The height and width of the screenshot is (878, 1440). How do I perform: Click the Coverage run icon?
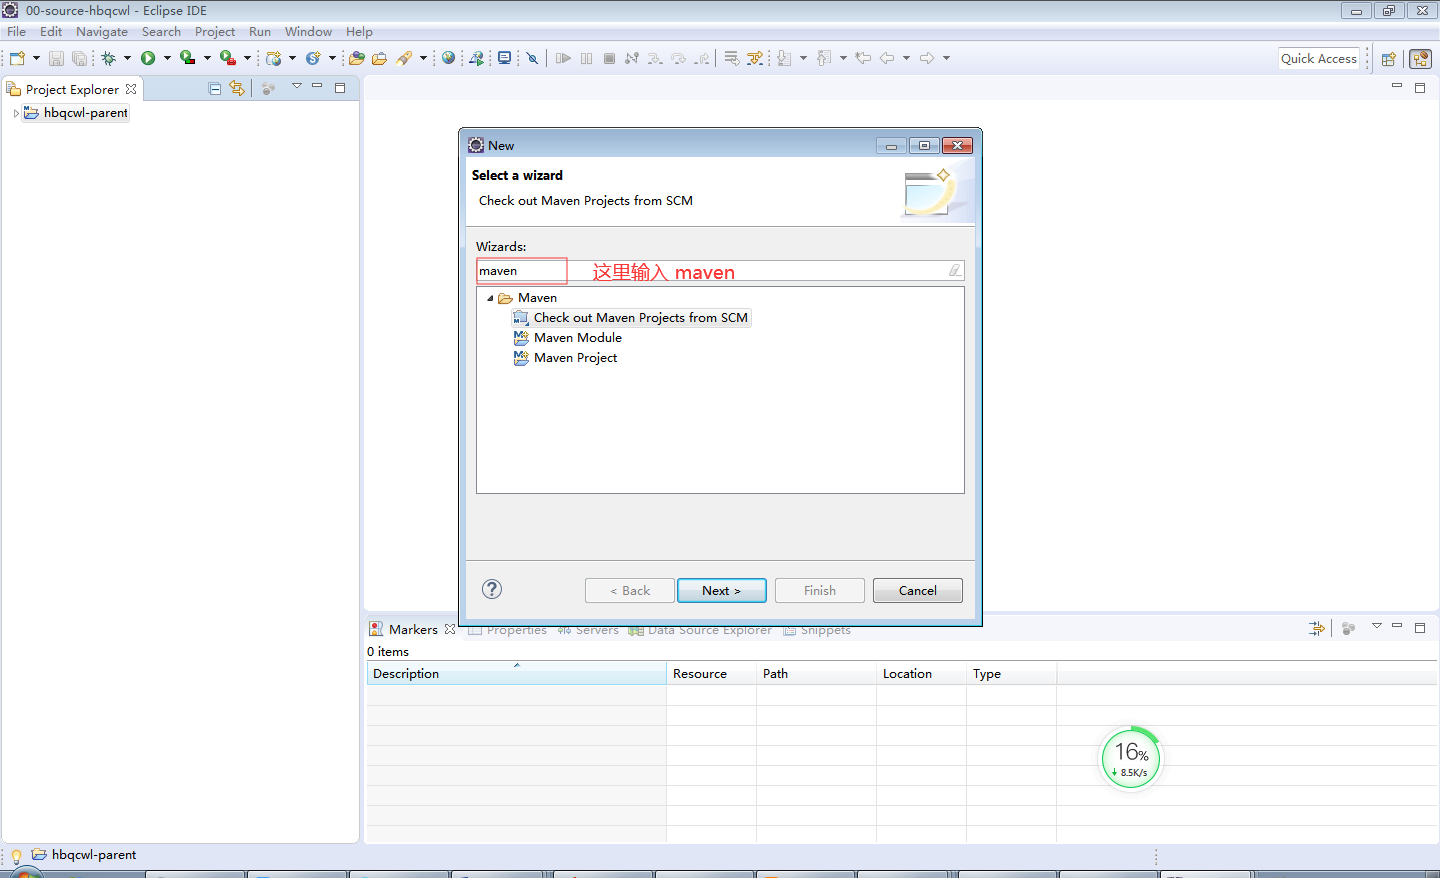pos(187,58)
